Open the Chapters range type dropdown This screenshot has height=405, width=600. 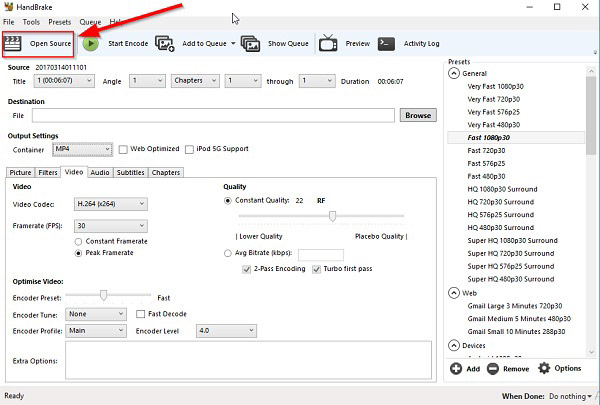click(195, 81)
